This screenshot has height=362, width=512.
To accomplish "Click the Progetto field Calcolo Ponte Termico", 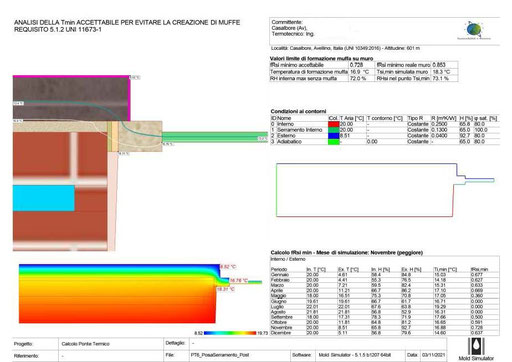I will (85, 344).
